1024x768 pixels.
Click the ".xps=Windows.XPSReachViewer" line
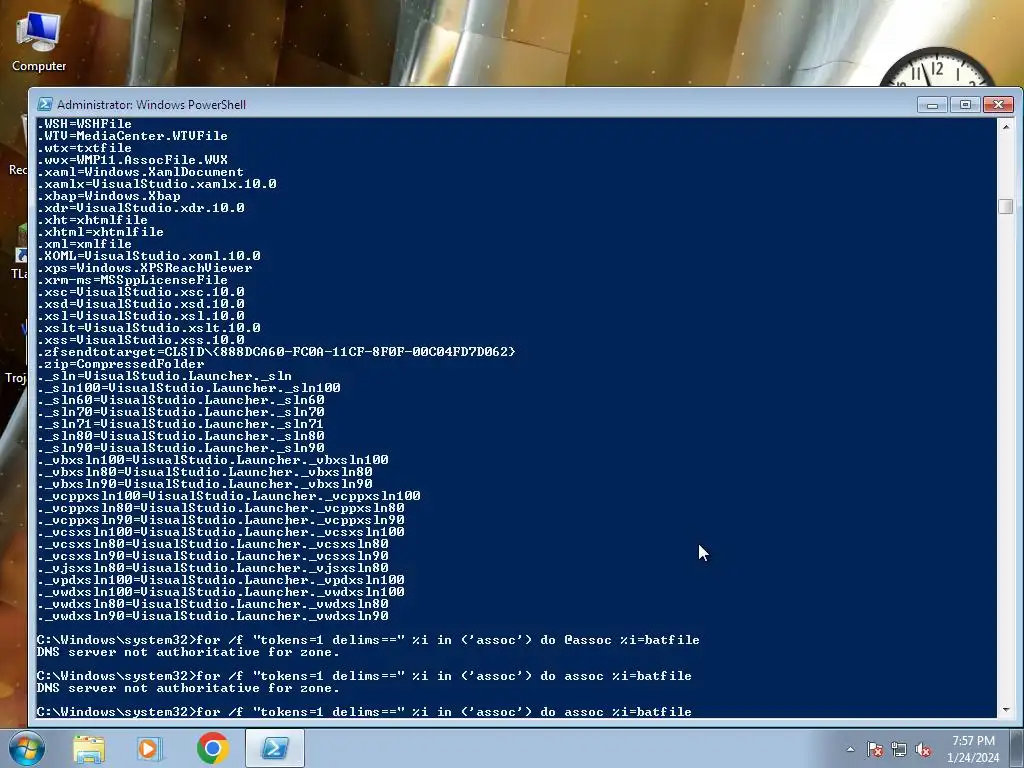[144, 268]
